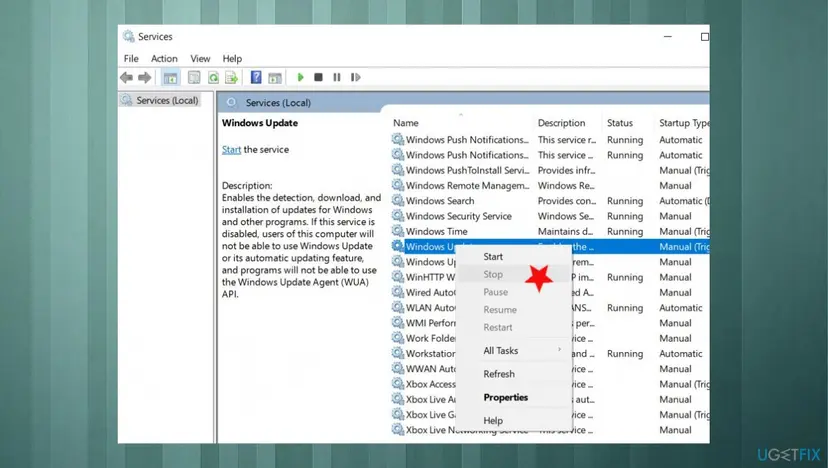Screen dimensions: 828x468
Task: Click the gear icon of Windows Security Service
Action: pyautogui.click(x=398, y=216)
